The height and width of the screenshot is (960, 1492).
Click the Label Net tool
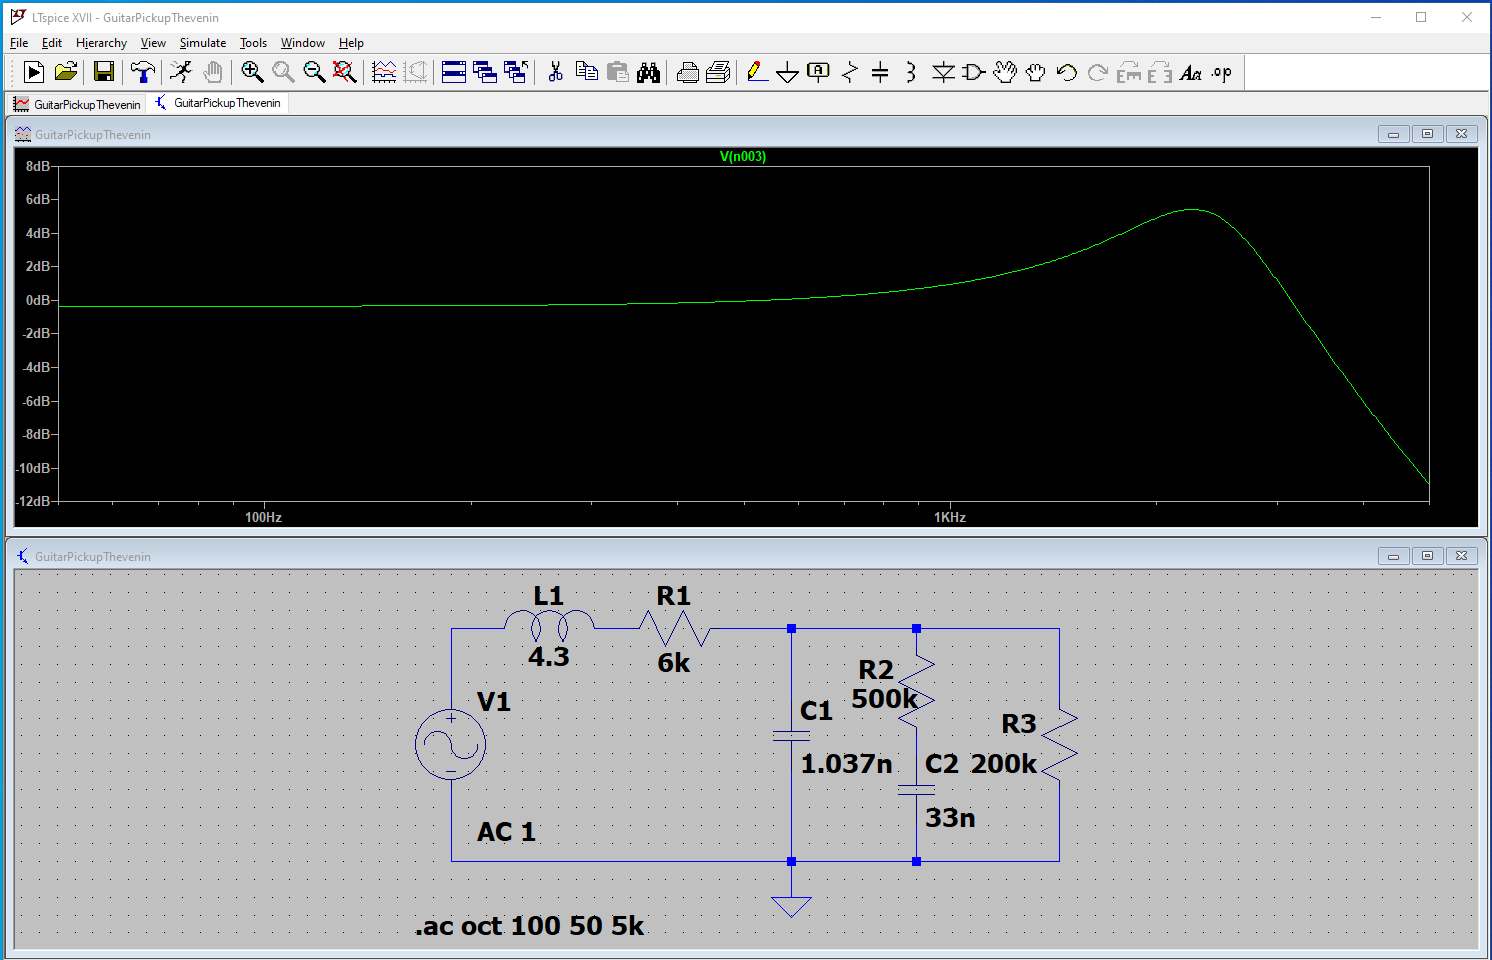click(x=818, y=72)
